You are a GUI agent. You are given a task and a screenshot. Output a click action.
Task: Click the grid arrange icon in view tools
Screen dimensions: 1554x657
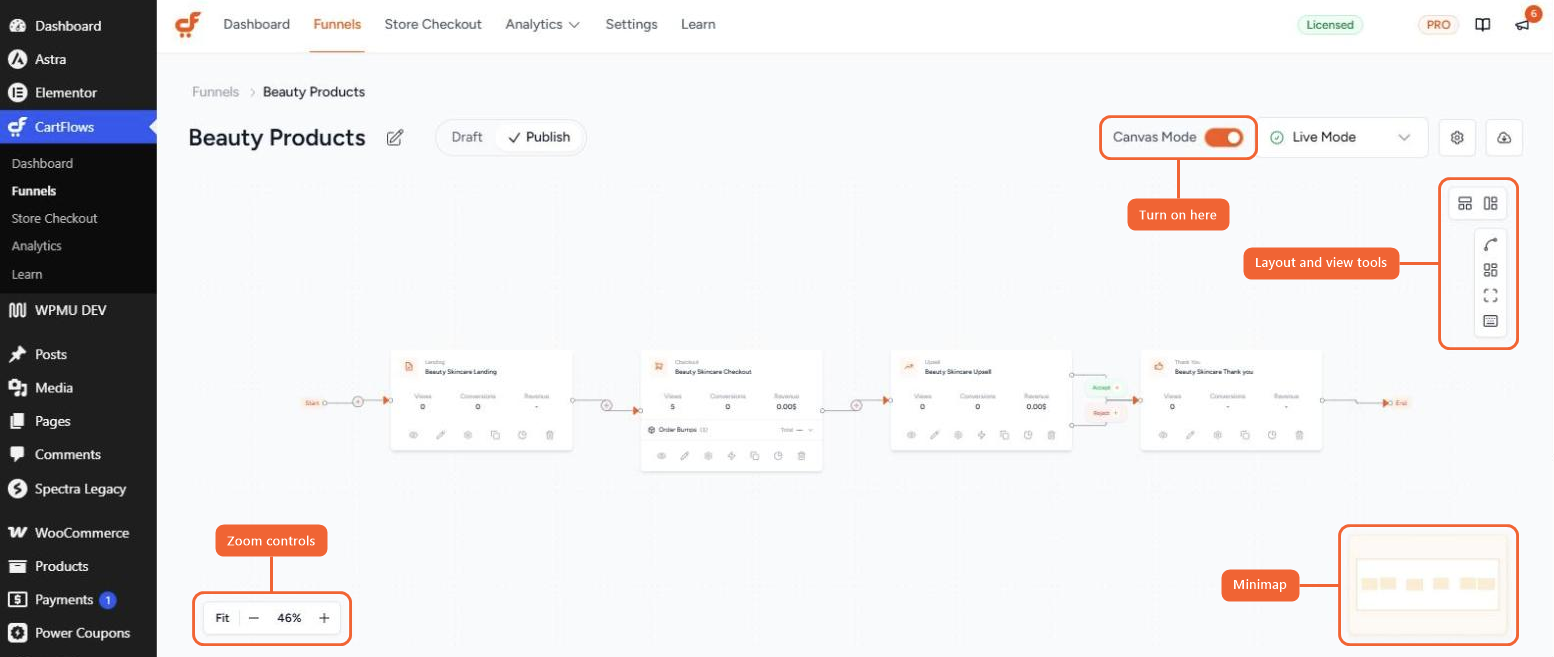coord(1491,270)
